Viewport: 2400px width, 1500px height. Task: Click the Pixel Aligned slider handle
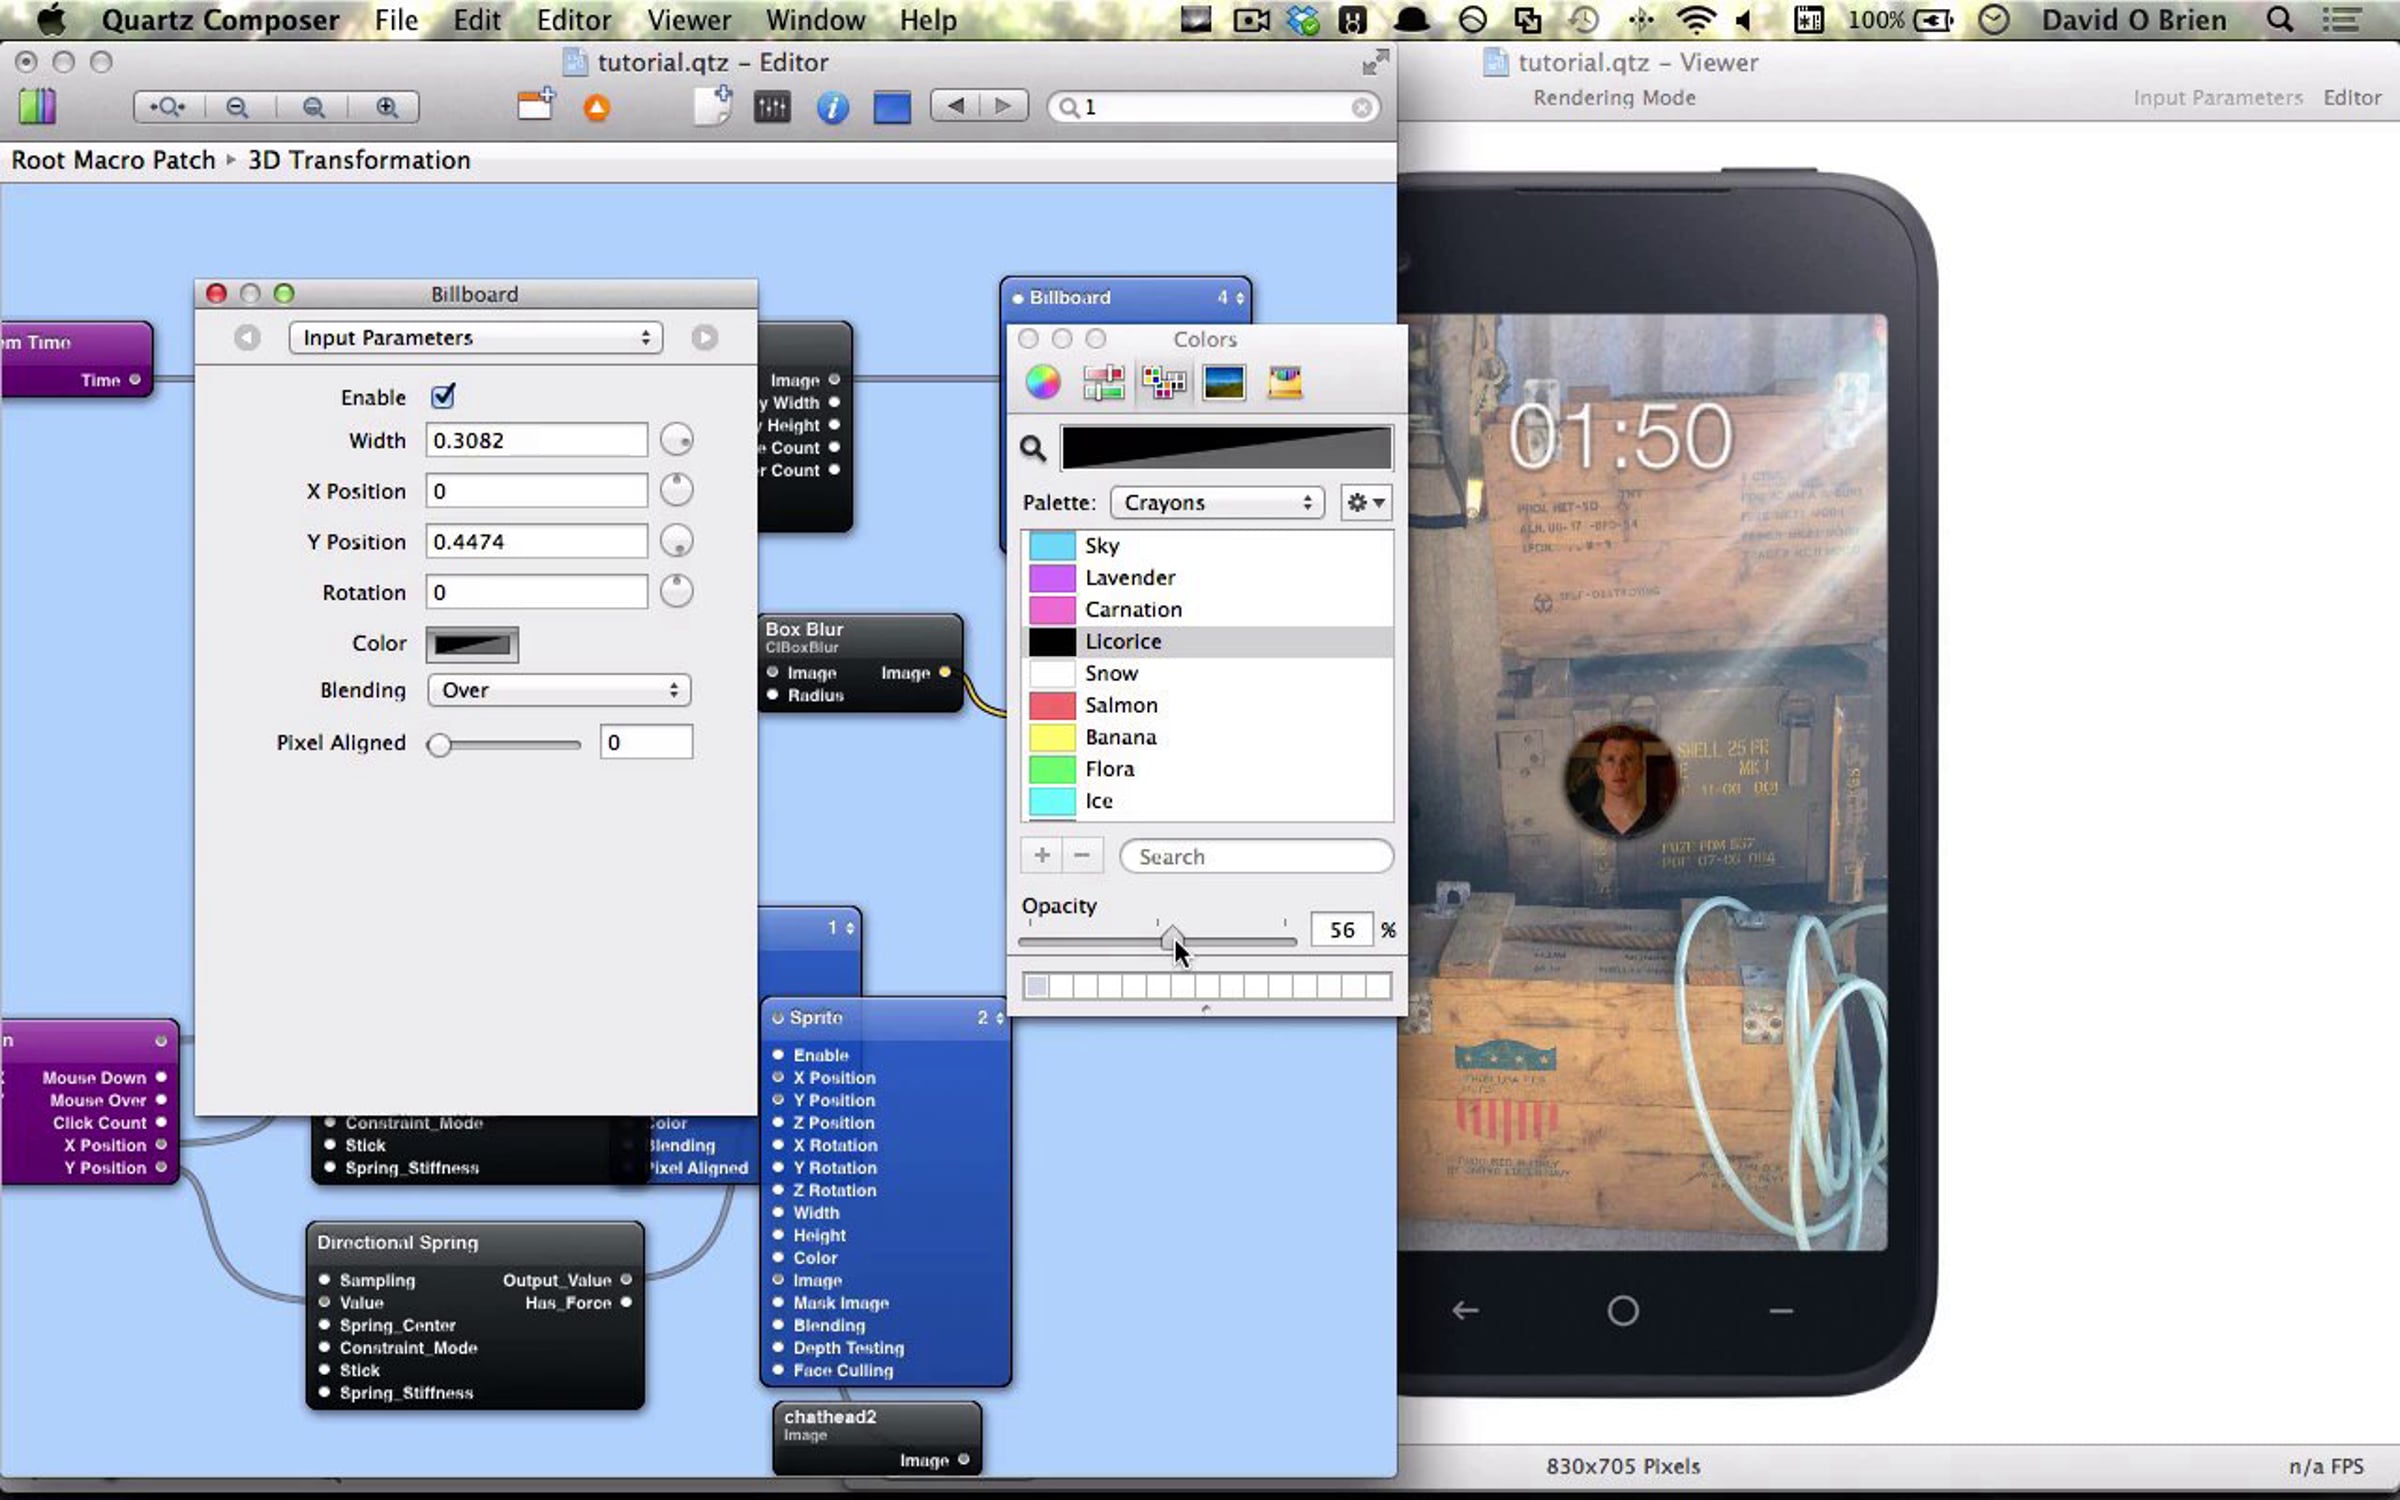coord(438,745)
